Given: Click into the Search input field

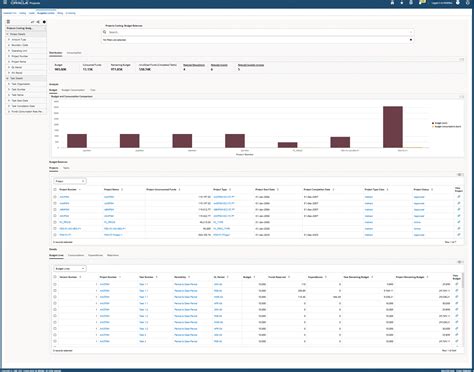Looking at the screenshot, I should coord(259,32).
